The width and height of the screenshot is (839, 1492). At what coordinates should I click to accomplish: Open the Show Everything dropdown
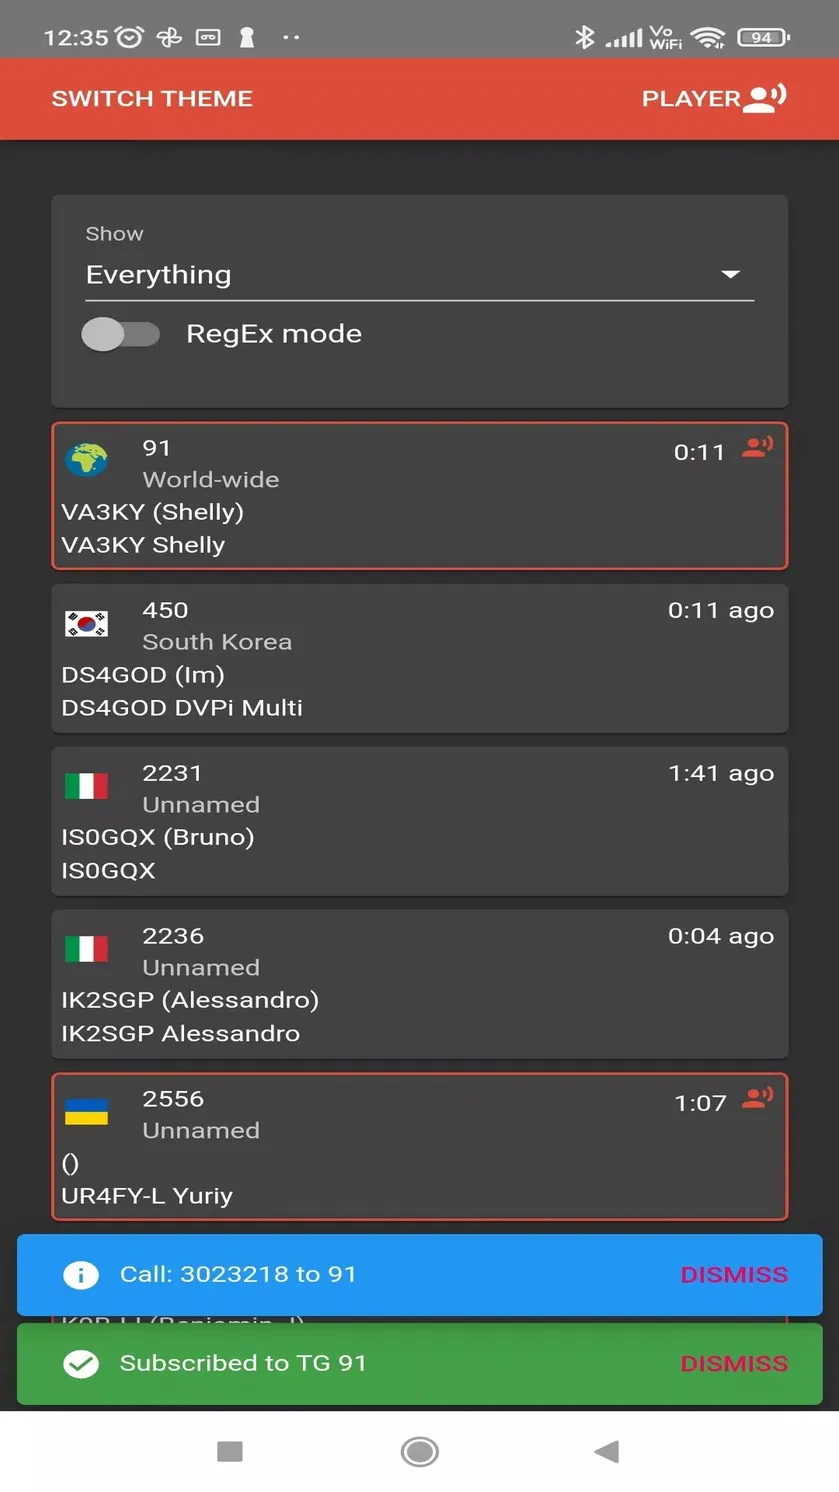coord(420,275)
